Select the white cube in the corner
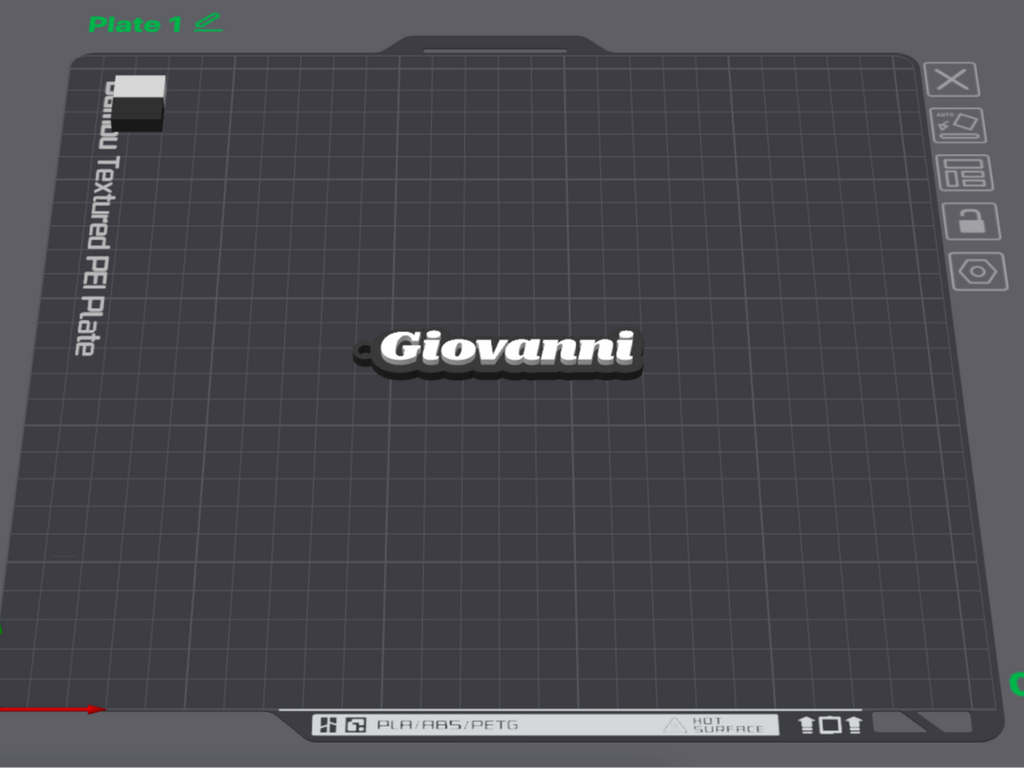This screenshot has height=768, width=1024. tap(138, 104)
